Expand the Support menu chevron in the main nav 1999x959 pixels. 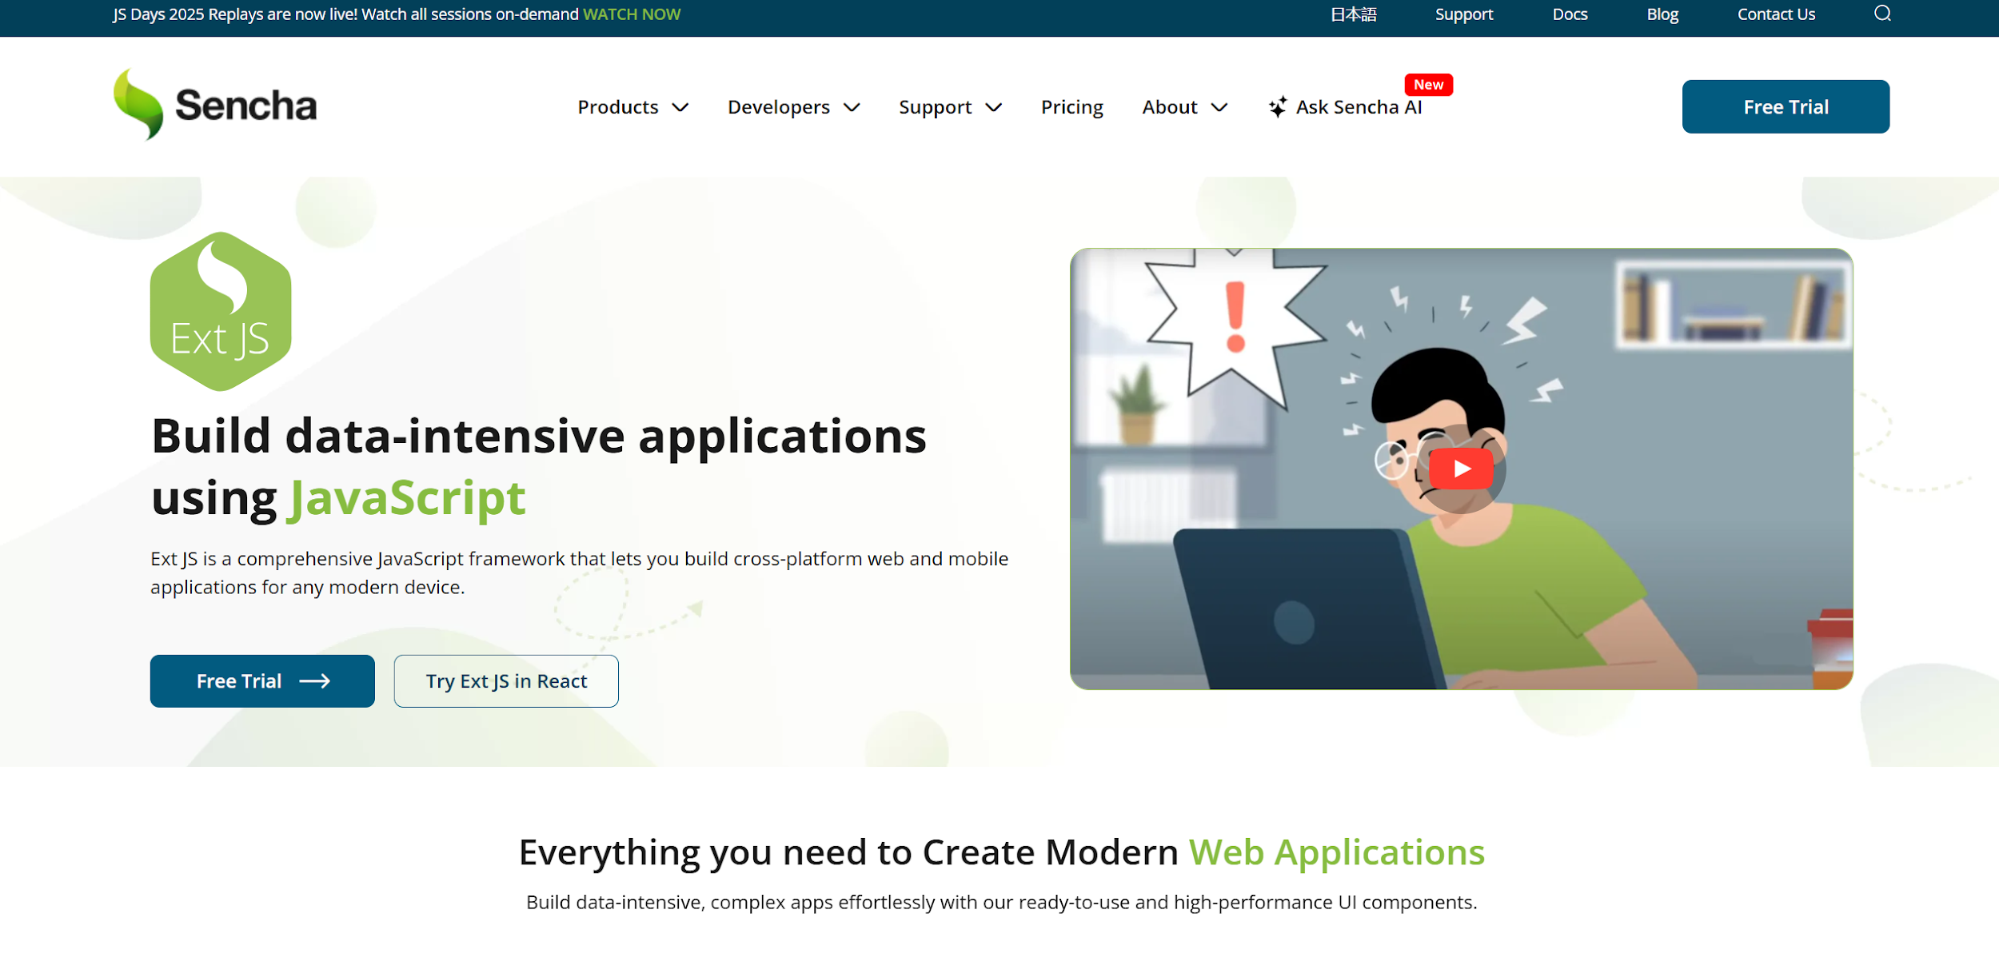coord(994,107)
